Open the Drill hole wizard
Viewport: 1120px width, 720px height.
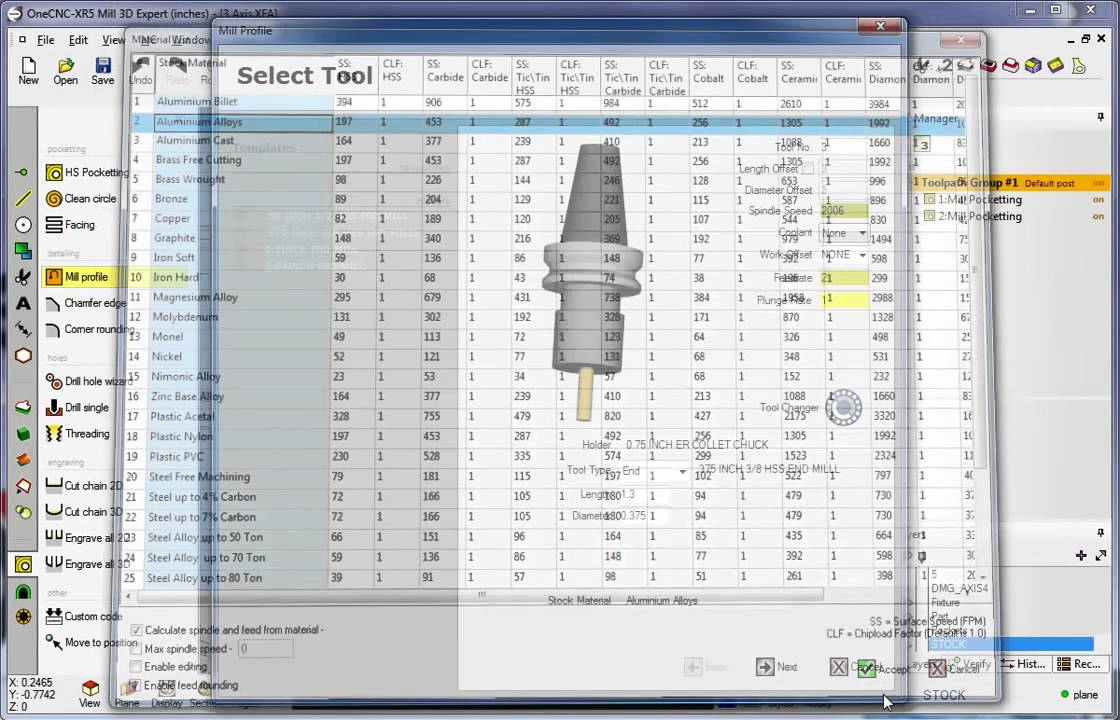pos(89,381)
